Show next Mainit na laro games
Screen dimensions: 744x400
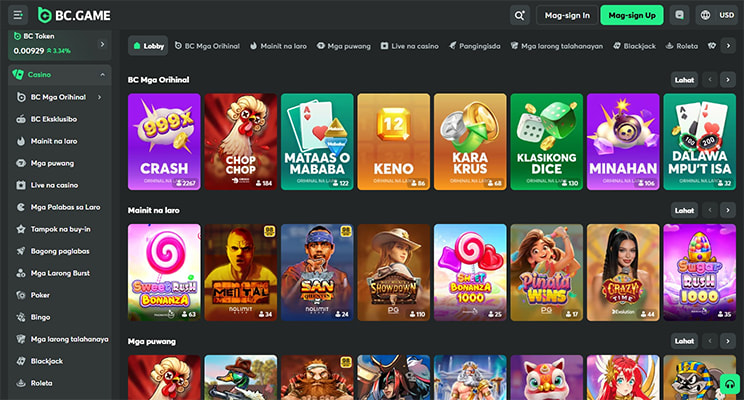click(x=728, y=210)
